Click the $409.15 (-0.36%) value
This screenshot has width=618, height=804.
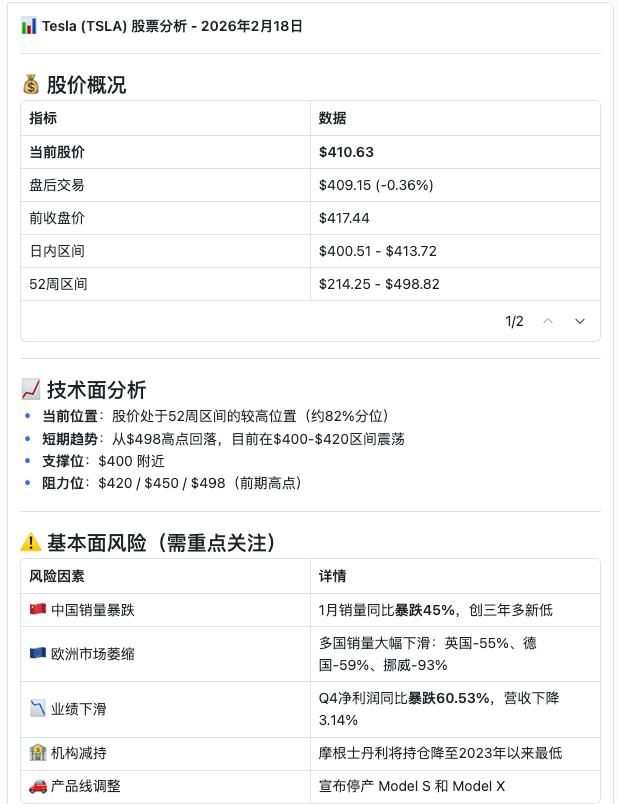pyautogui.click(x=376, y=185)
